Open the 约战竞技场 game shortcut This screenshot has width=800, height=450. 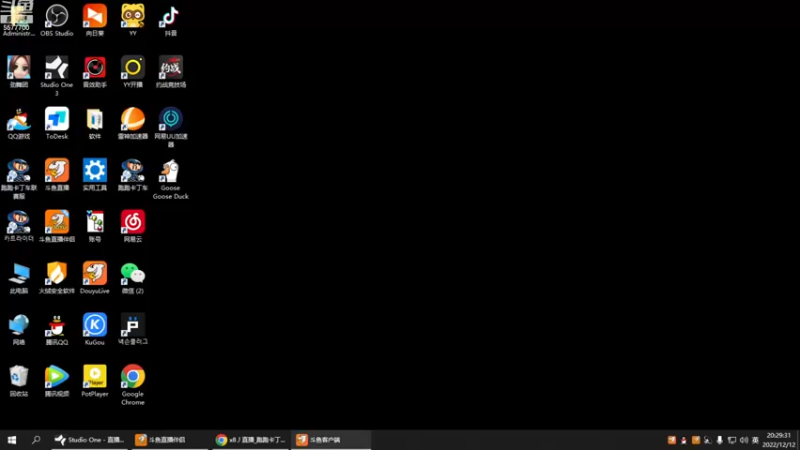(170, 71)
